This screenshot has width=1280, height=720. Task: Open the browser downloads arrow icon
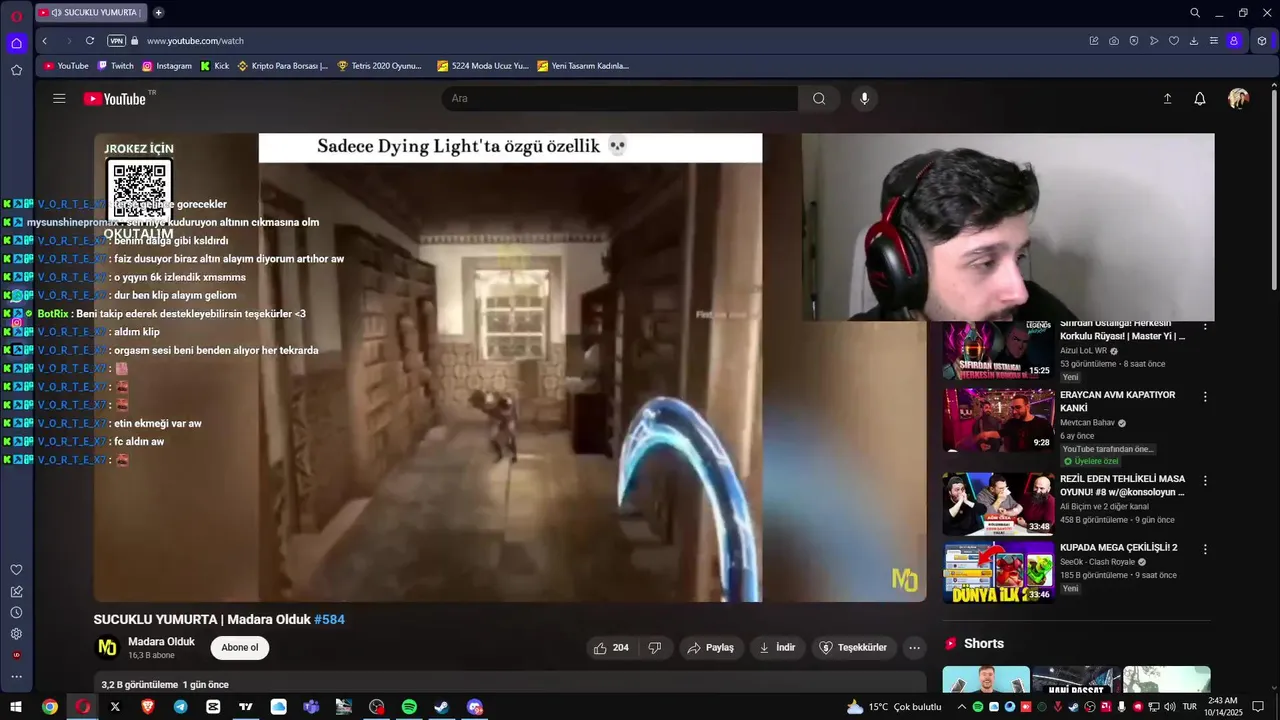click(1194, 41)
